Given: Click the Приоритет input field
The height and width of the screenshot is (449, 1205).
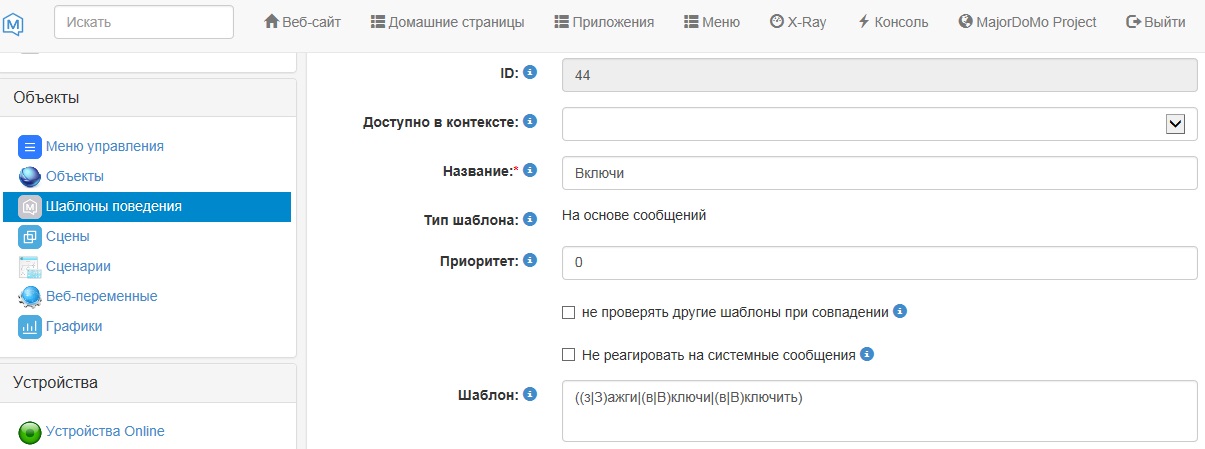Looking at the screenshot, I should 880,263.
